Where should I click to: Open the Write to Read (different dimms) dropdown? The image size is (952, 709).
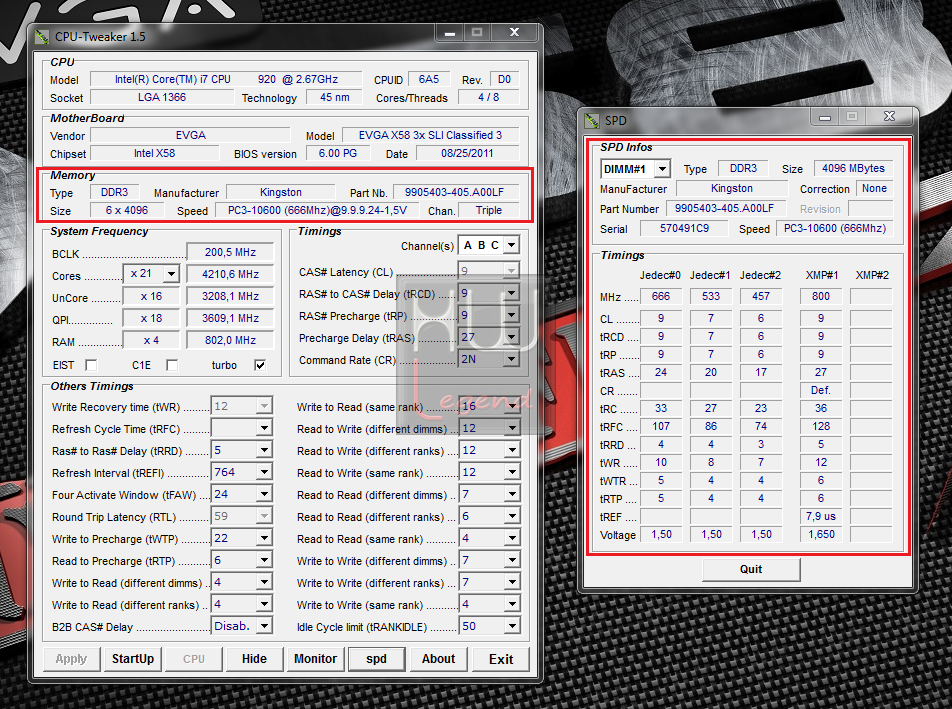click(x=264, y=582)
